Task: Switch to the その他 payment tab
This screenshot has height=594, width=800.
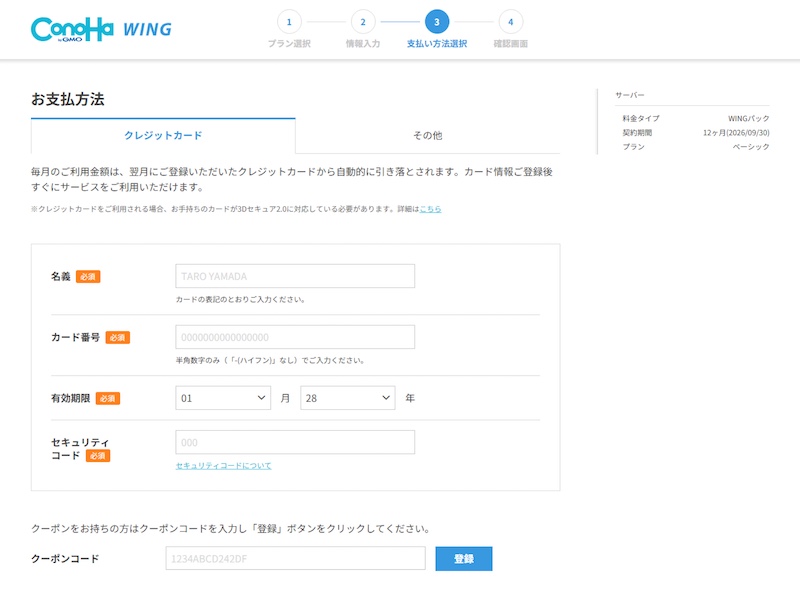Action: point(427,135)
